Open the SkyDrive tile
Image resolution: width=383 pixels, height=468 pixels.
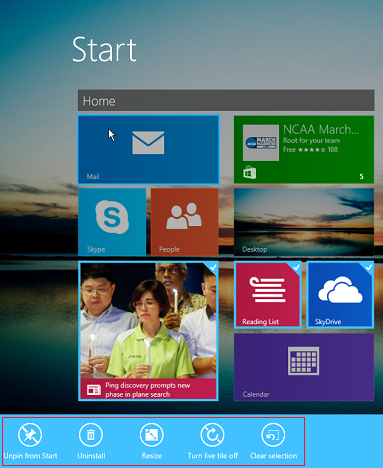coord(340,295)
